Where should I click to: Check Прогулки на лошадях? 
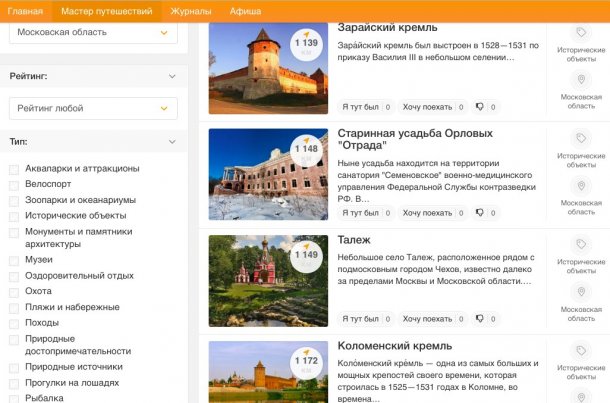pyautogui.click(x=14, y=384)
